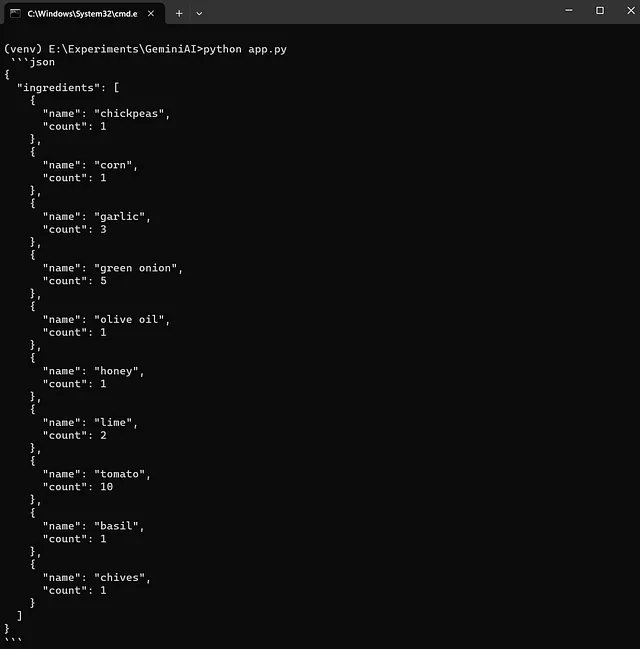Image resolution: width=640 pixels, height=649 pixels.
Task: Click the "lime" name line
Action: [x=90, y=423]
